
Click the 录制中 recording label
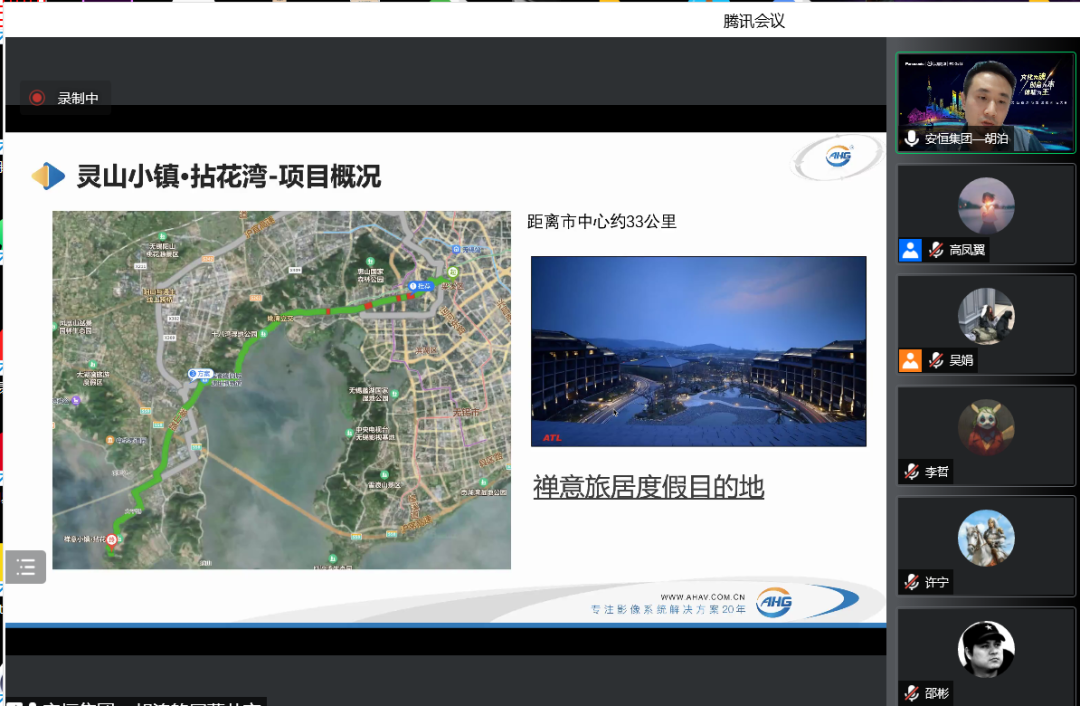pos(78,98)
